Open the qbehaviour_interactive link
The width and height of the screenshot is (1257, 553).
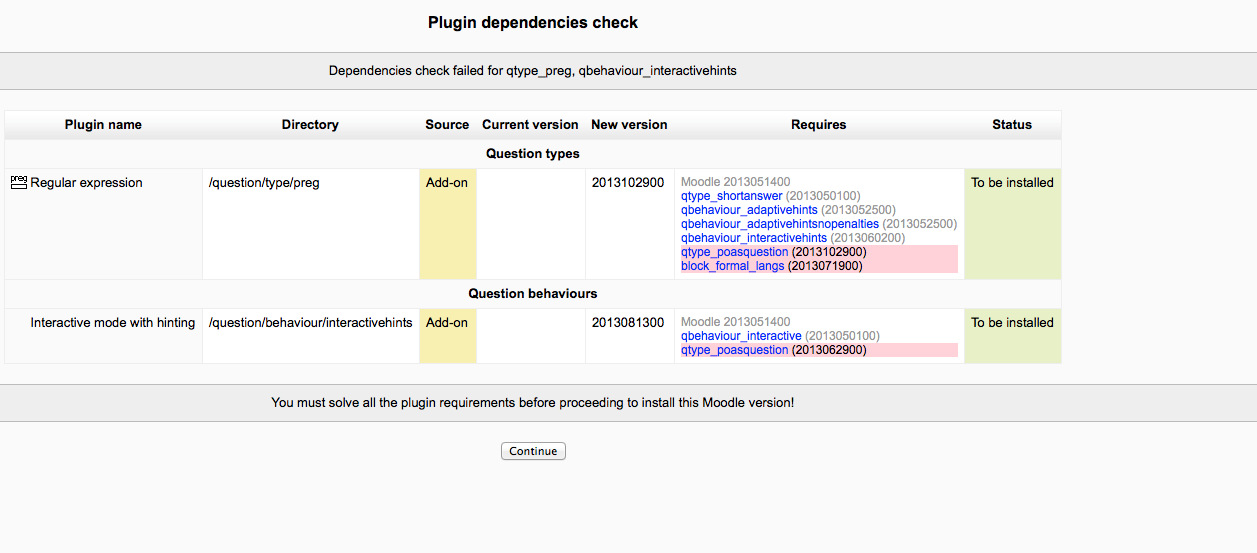[741, 336]
